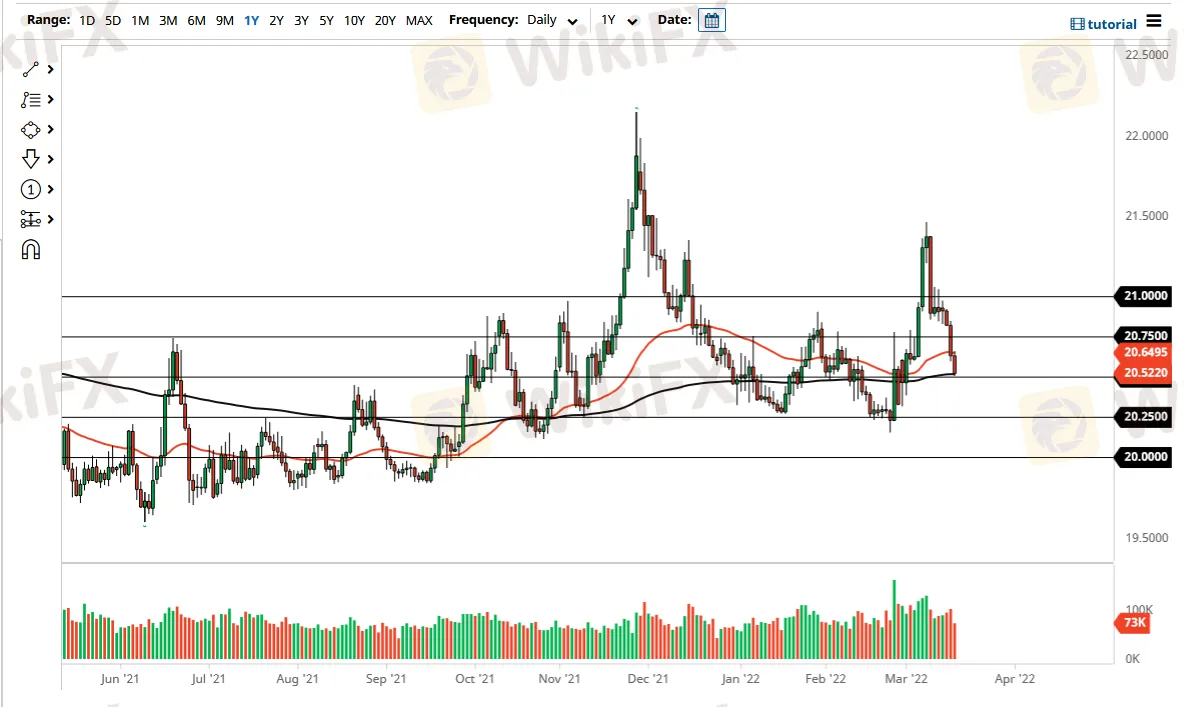Open the hamburger menu
The height and width of the screenshot is (707, 1184).
[1154, 21]
